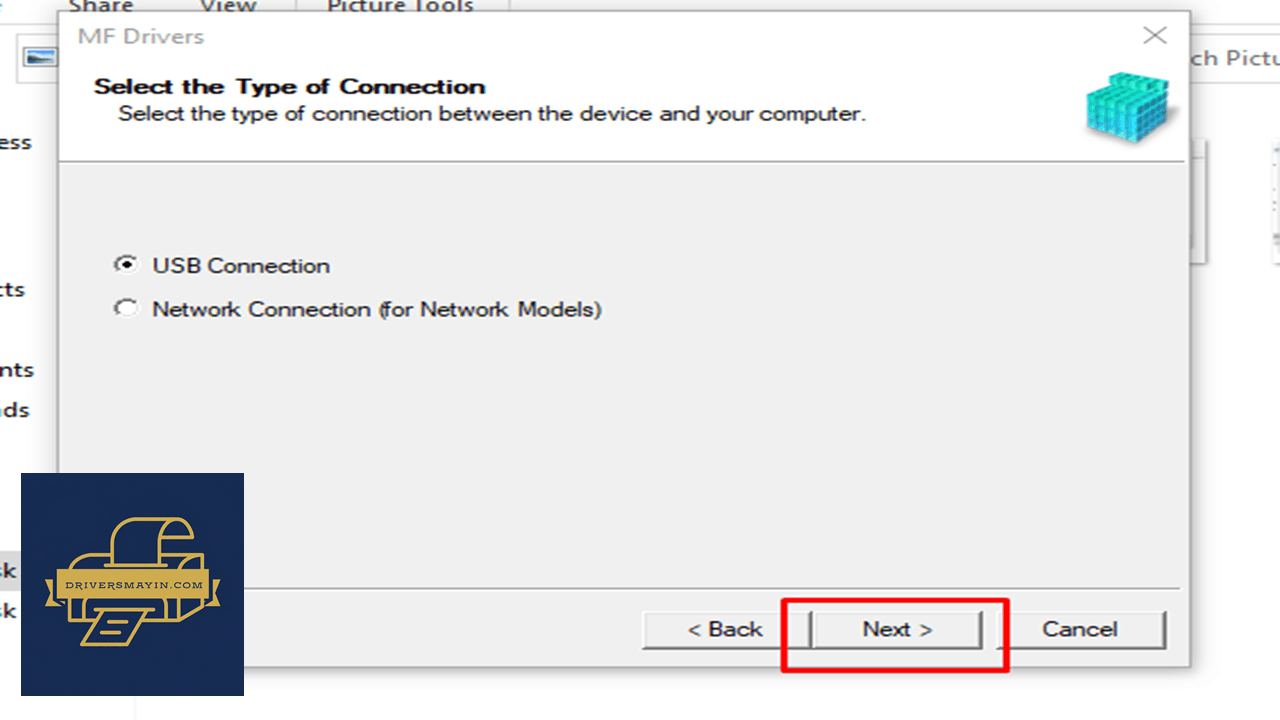Viewport: 1280px width, 720px height.
Task: Go back with the Back button
Action: (725, 629)
